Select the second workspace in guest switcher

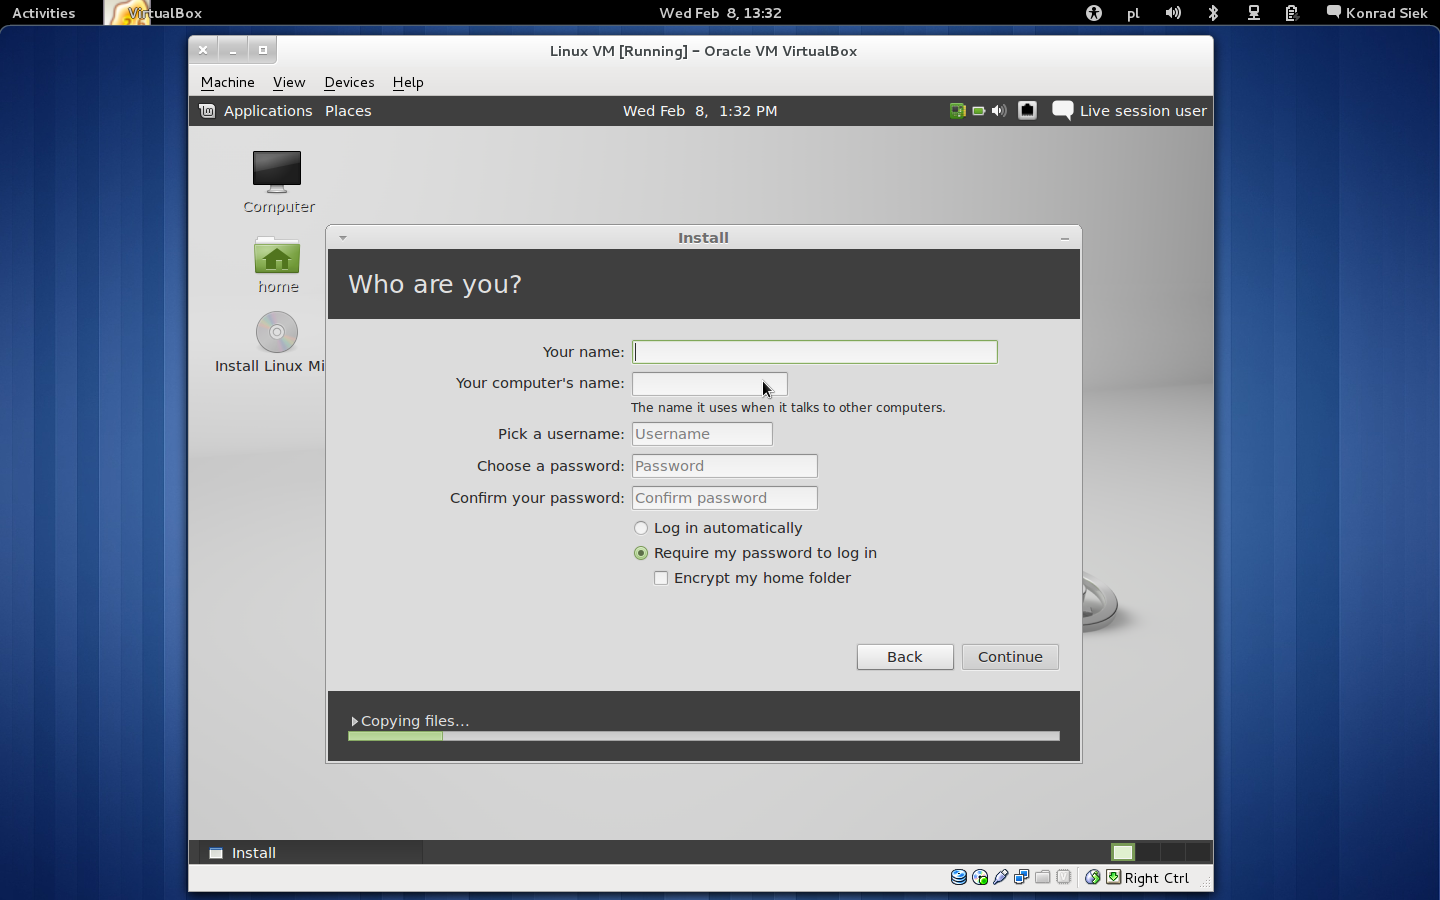click(1148, 852)
